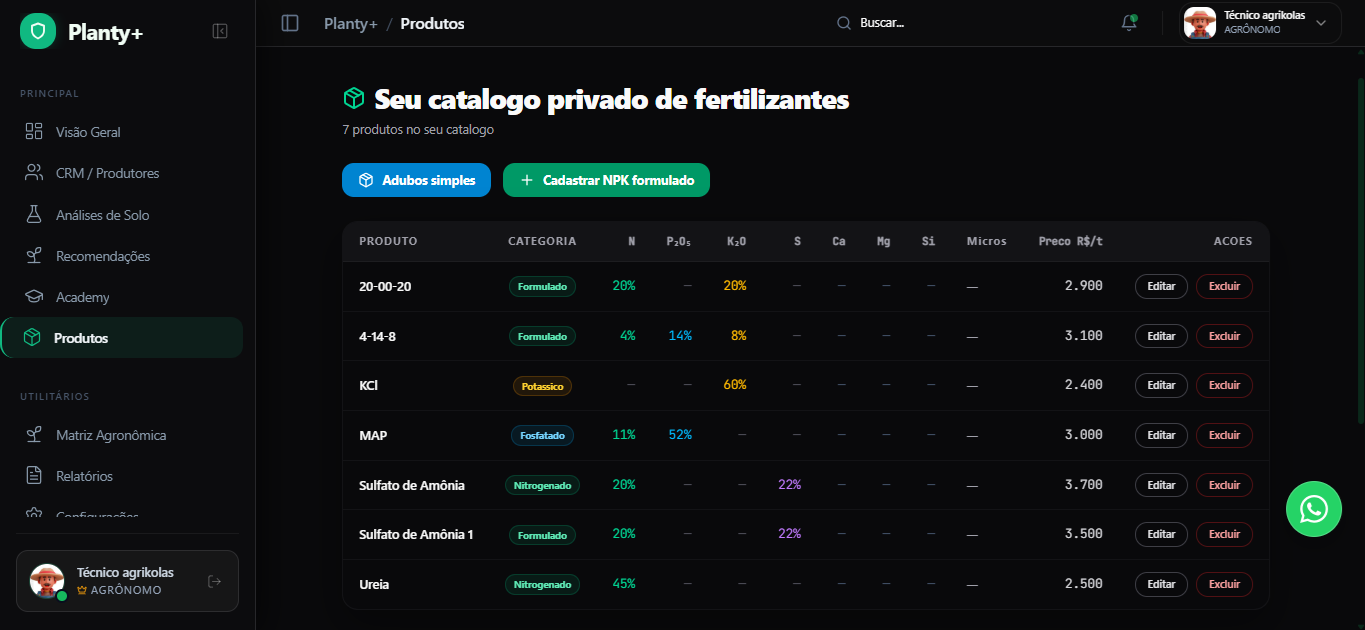Delete the Ureia product

pyautogui.click(x=1223, y=584)
